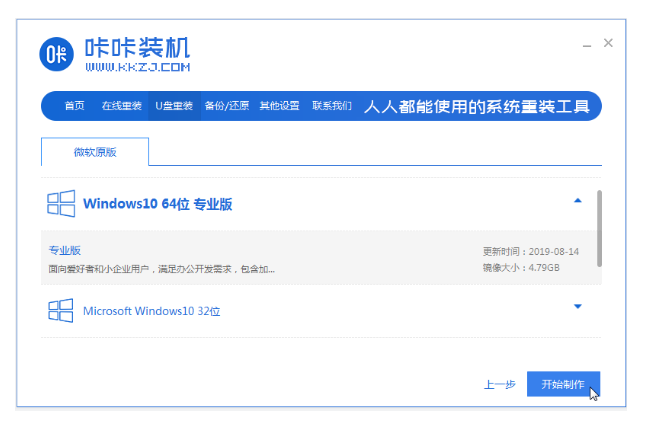Click the 咔咔装机 round logo icon
Viewport: 645px width, 423px height.
point(56,54)
